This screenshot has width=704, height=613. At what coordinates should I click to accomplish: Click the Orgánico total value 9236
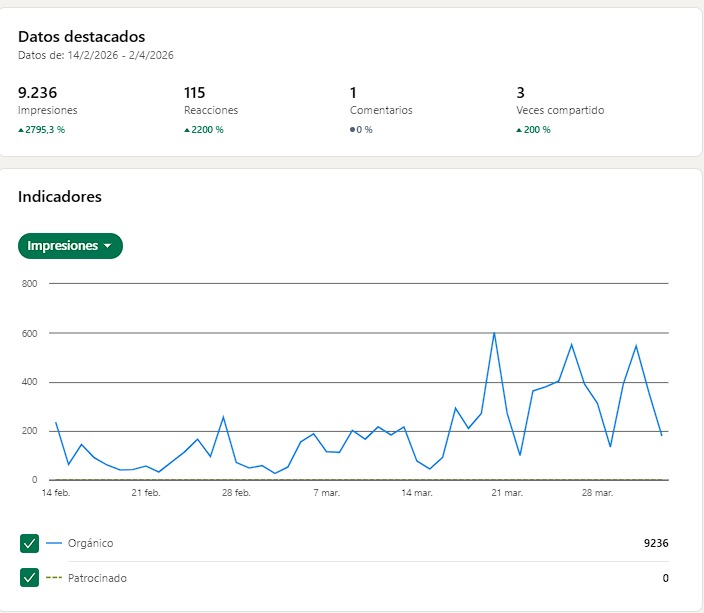pos(656,543)
